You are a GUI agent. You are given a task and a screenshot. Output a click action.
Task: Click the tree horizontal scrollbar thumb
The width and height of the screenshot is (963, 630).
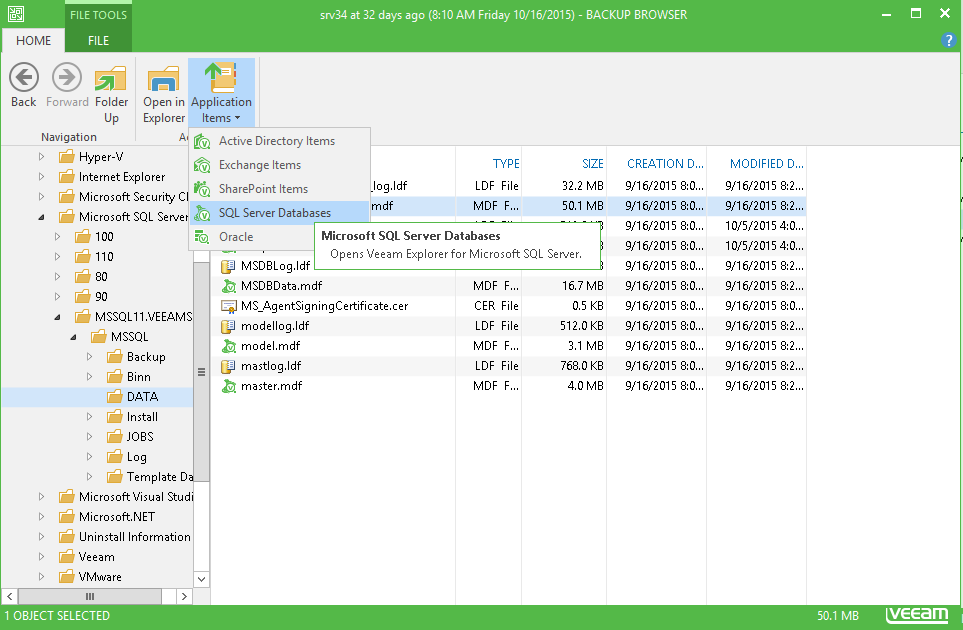(x=90, y=596)
